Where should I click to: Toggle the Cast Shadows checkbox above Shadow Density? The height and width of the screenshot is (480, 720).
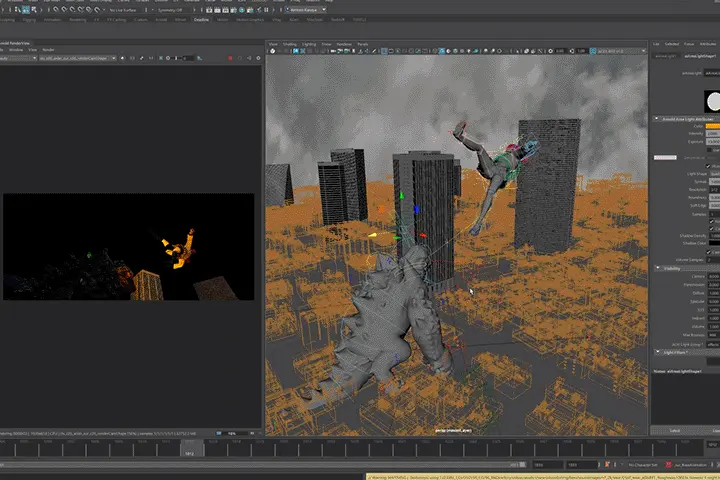(x=711, y=228)
